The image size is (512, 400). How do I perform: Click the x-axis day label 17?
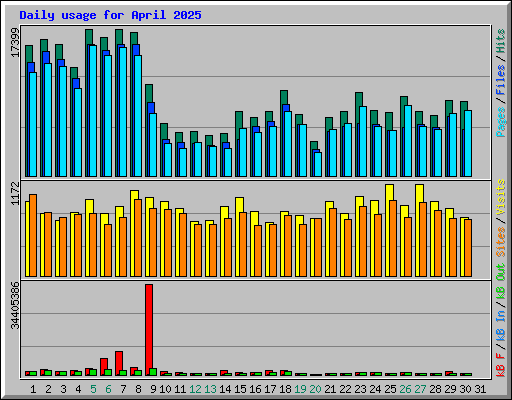coord(270,389)
